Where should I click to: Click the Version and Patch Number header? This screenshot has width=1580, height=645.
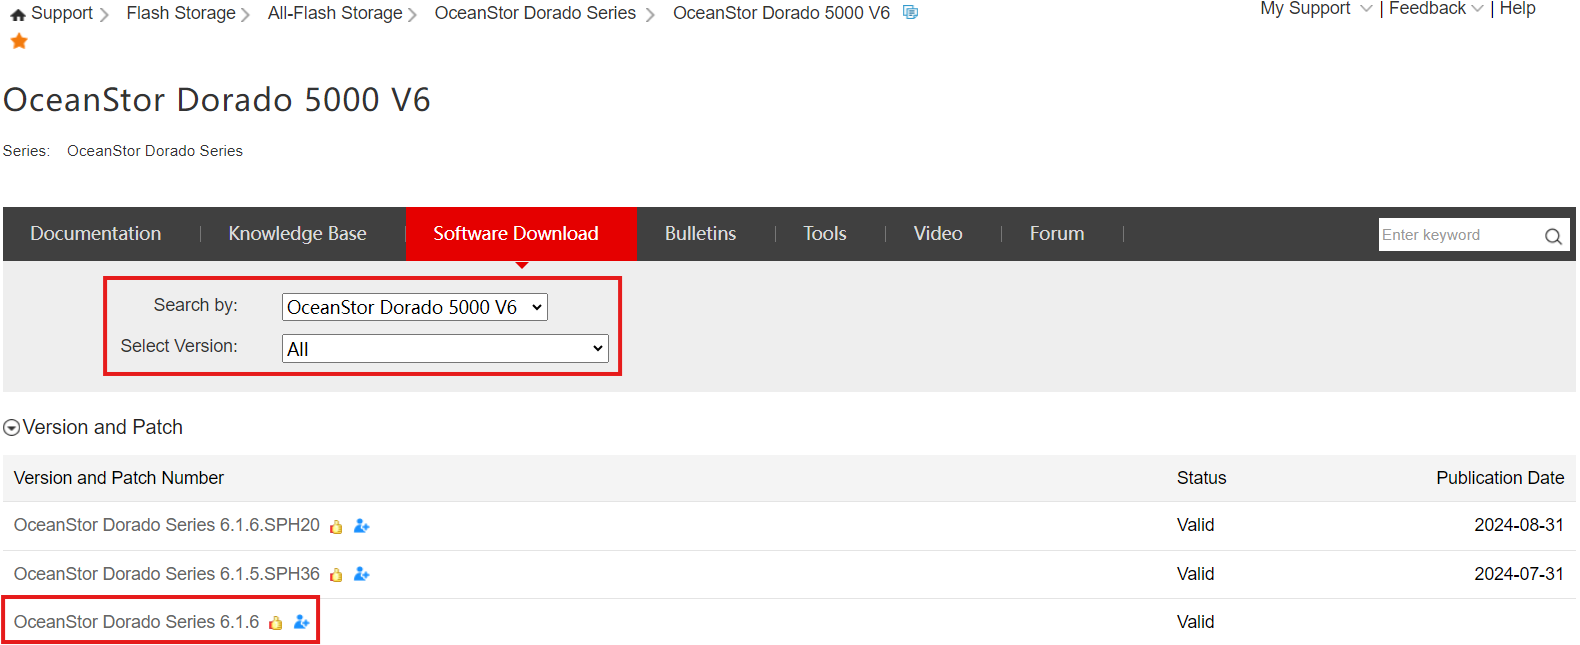point(119,478)
